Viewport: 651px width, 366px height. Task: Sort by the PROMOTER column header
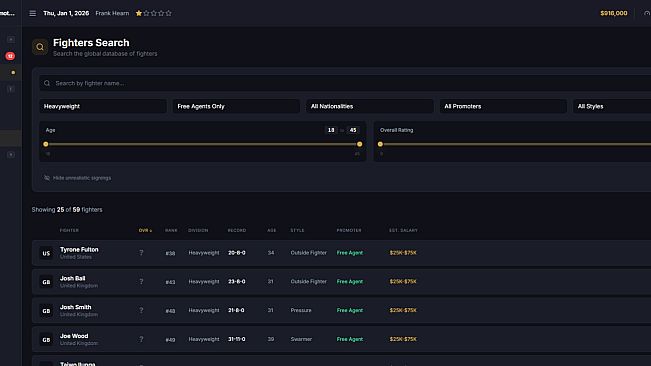tap(349, 230)
